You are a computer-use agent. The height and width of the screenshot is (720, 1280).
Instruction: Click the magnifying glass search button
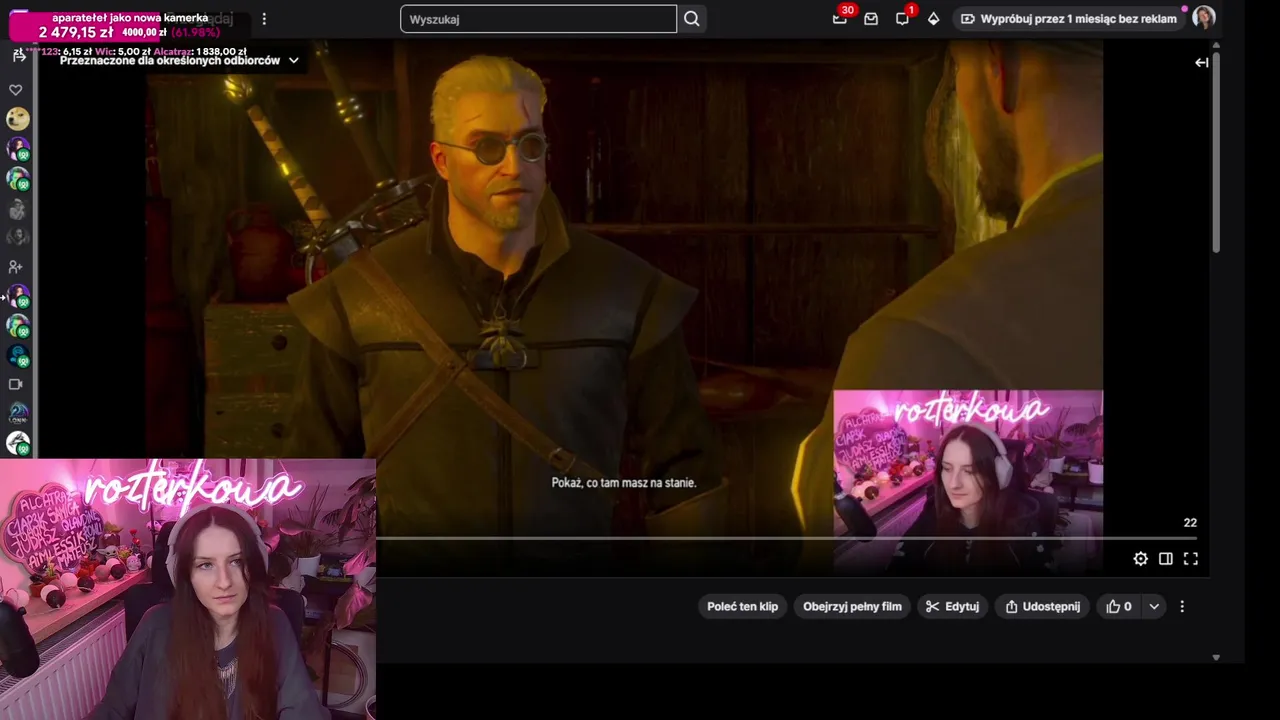(x=692, y=19)
